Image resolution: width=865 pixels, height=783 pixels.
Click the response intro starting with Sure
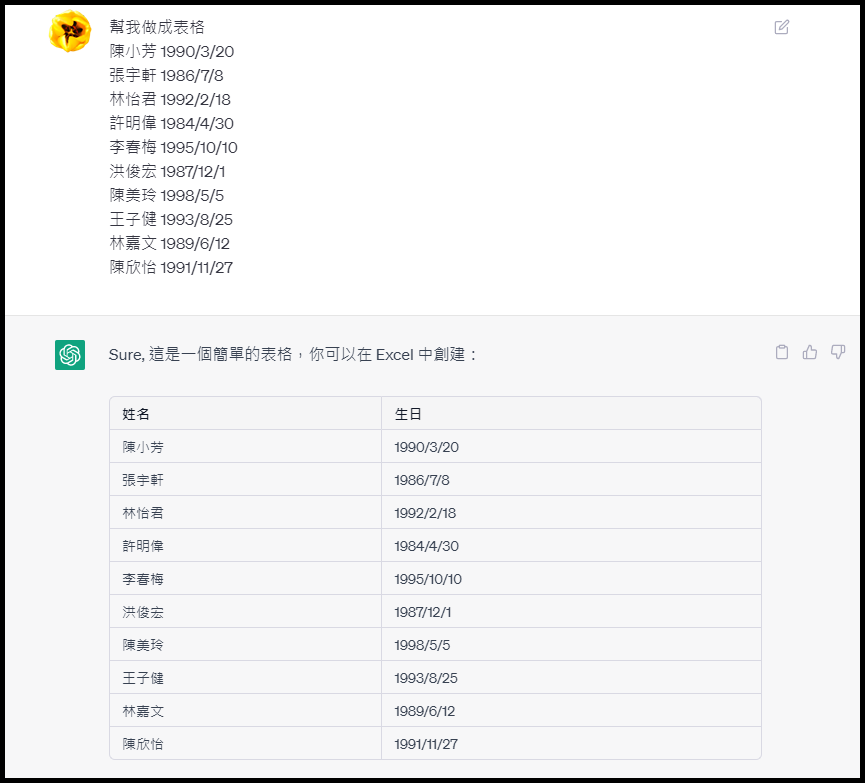[x=293, y=354]
